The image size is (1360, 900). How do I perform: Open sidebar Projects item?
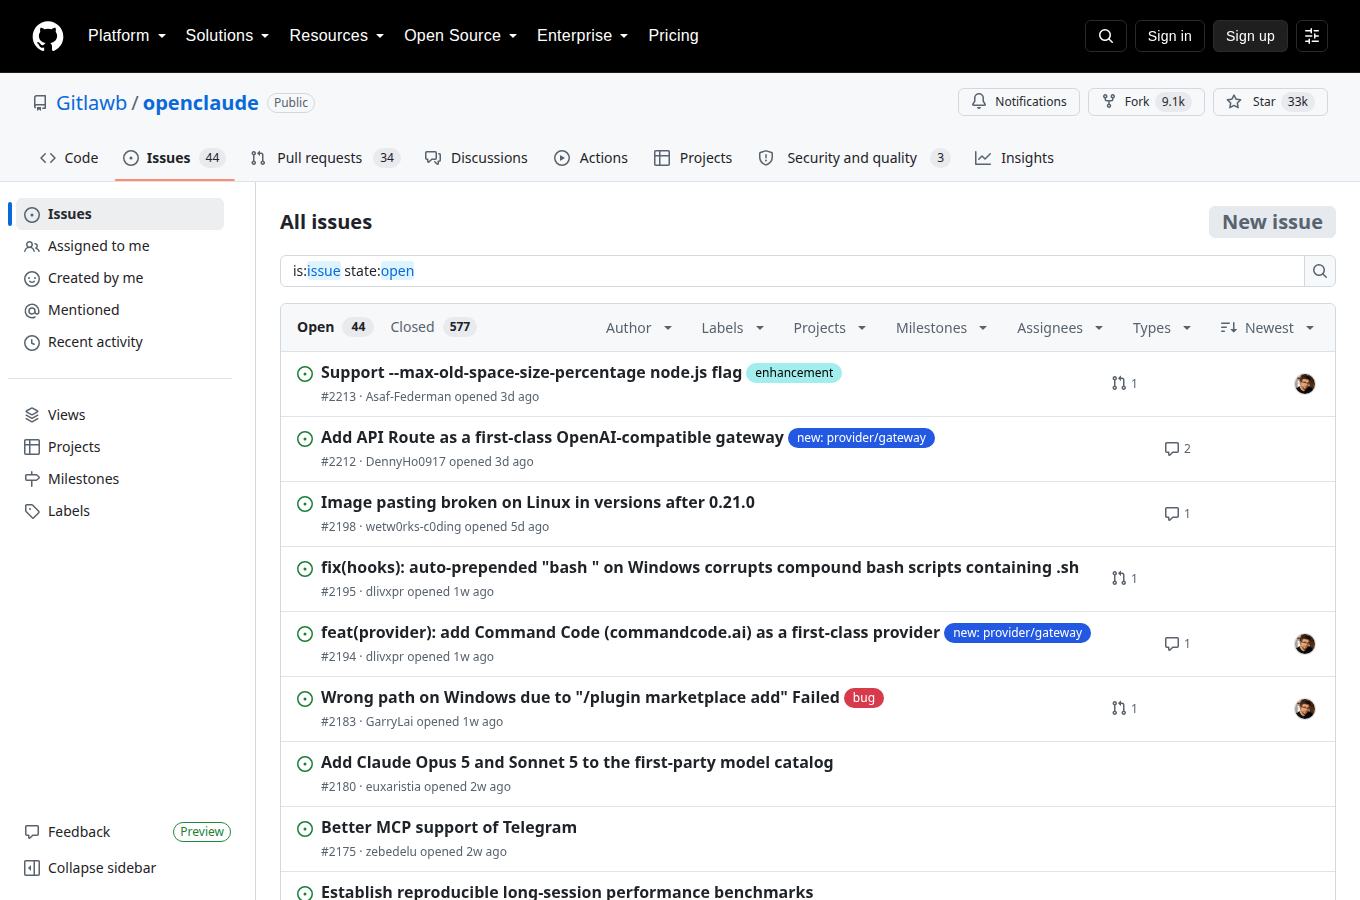[x=74, y=447]
